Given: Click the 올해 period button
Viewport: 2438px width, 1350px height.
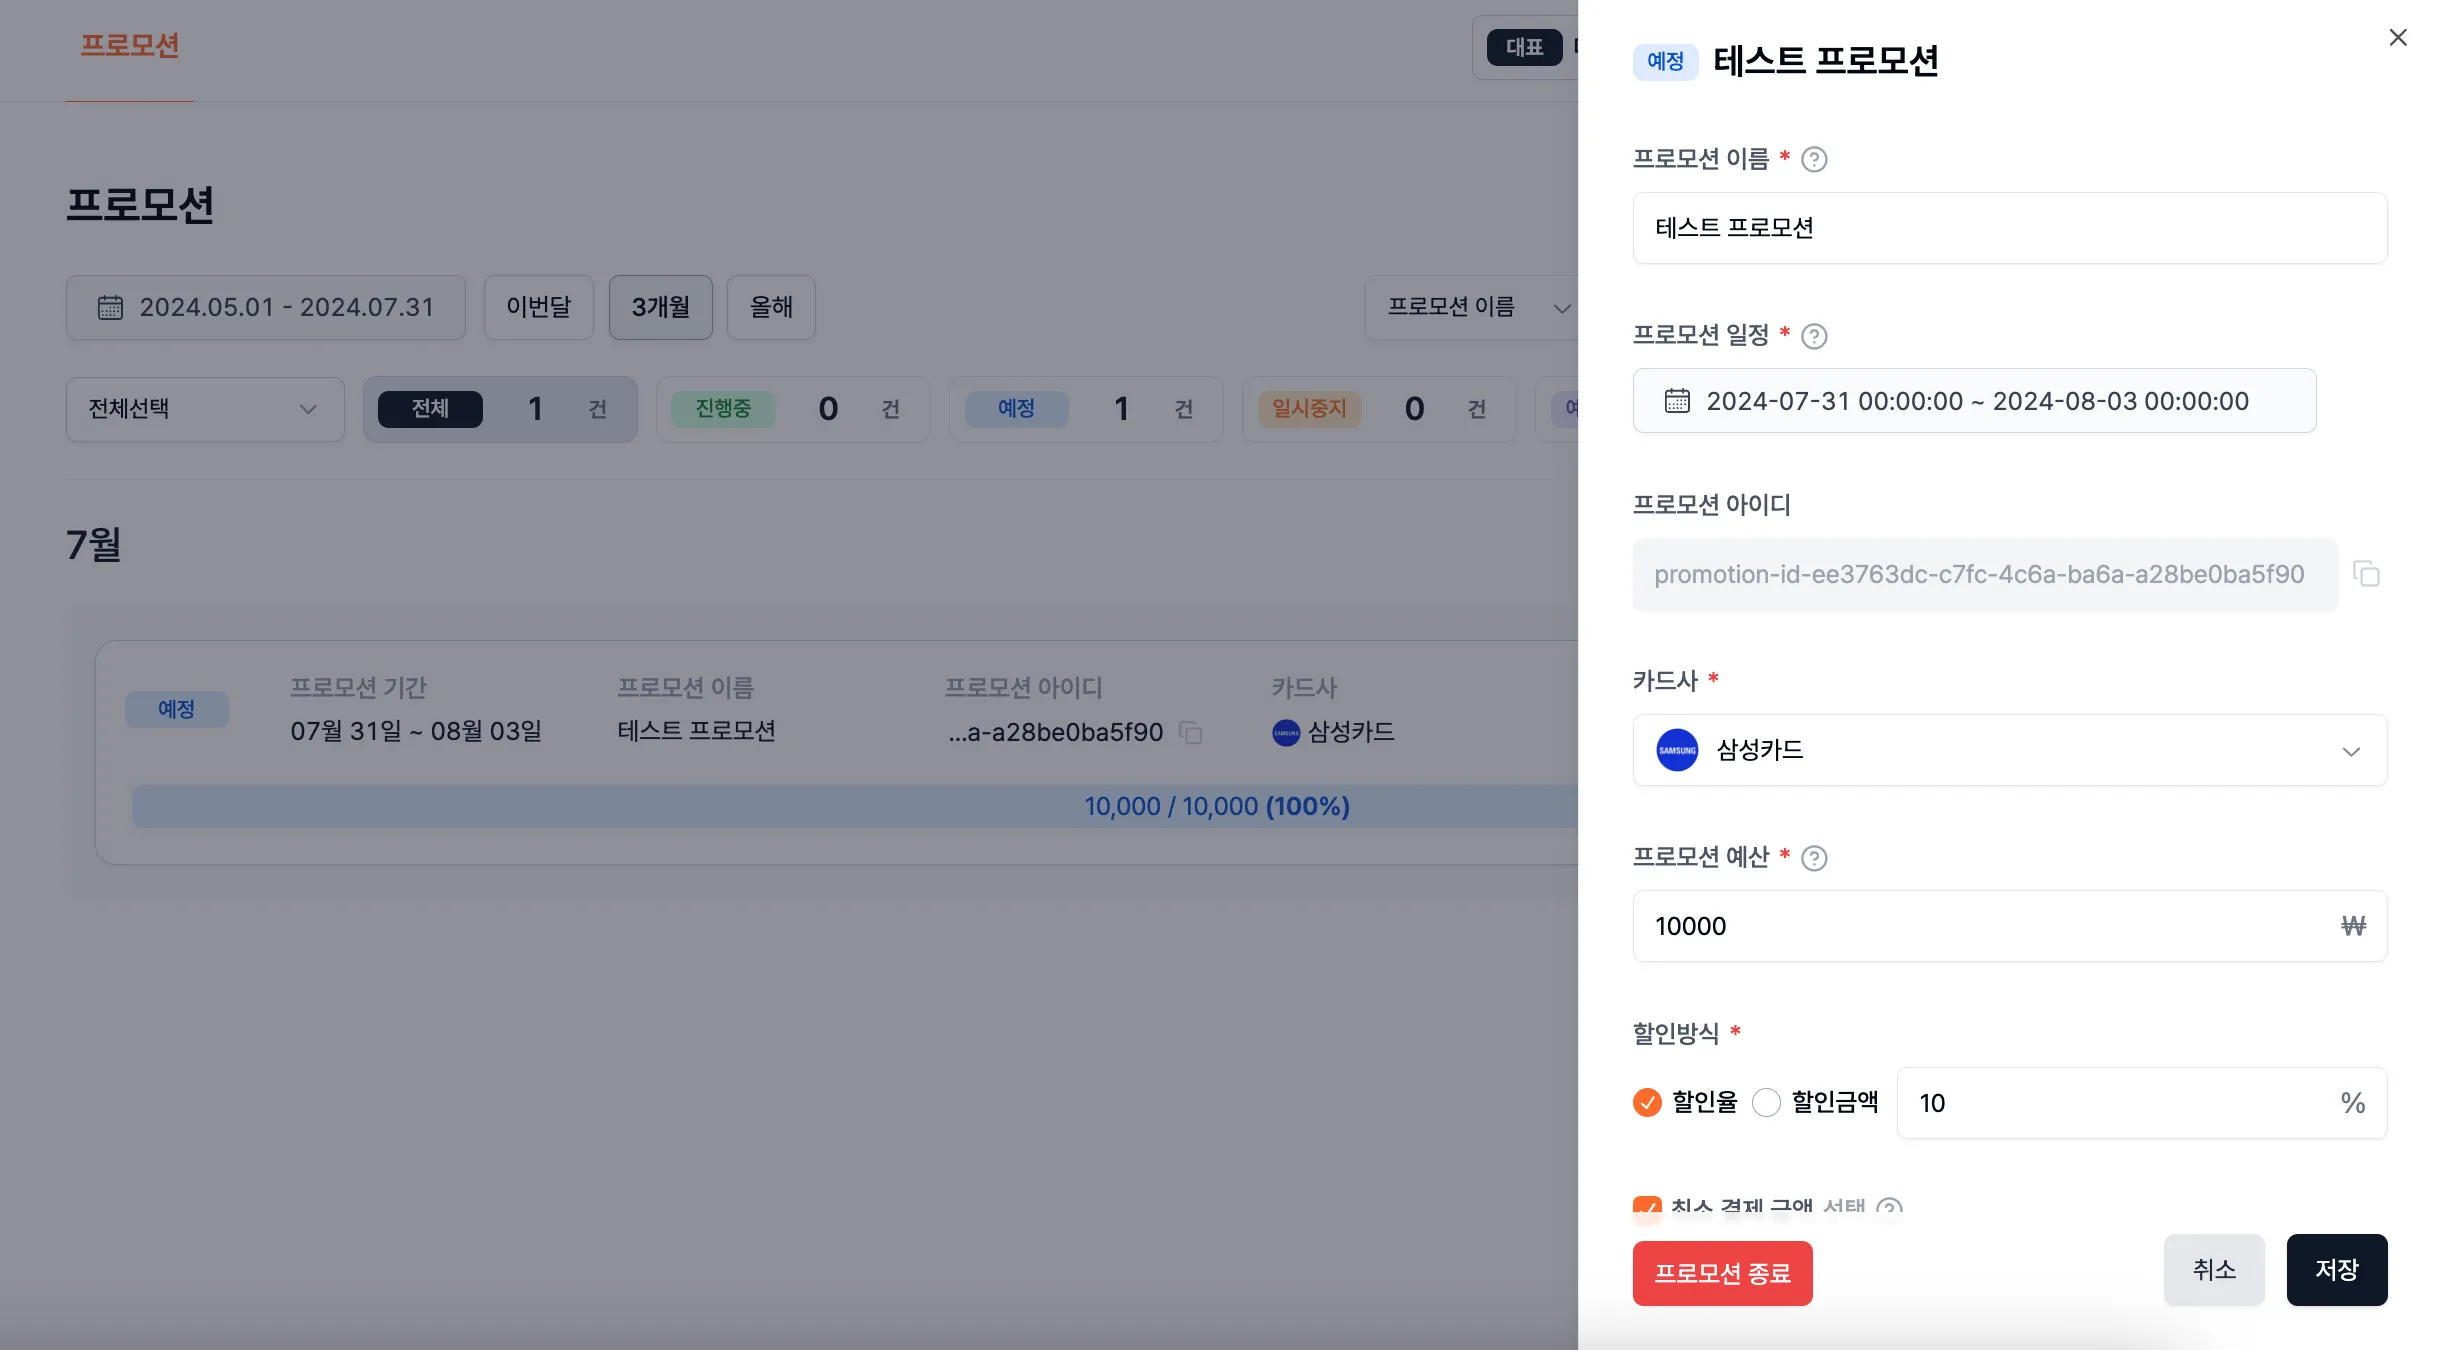Looking at the screenshot, I should [771, 307].
